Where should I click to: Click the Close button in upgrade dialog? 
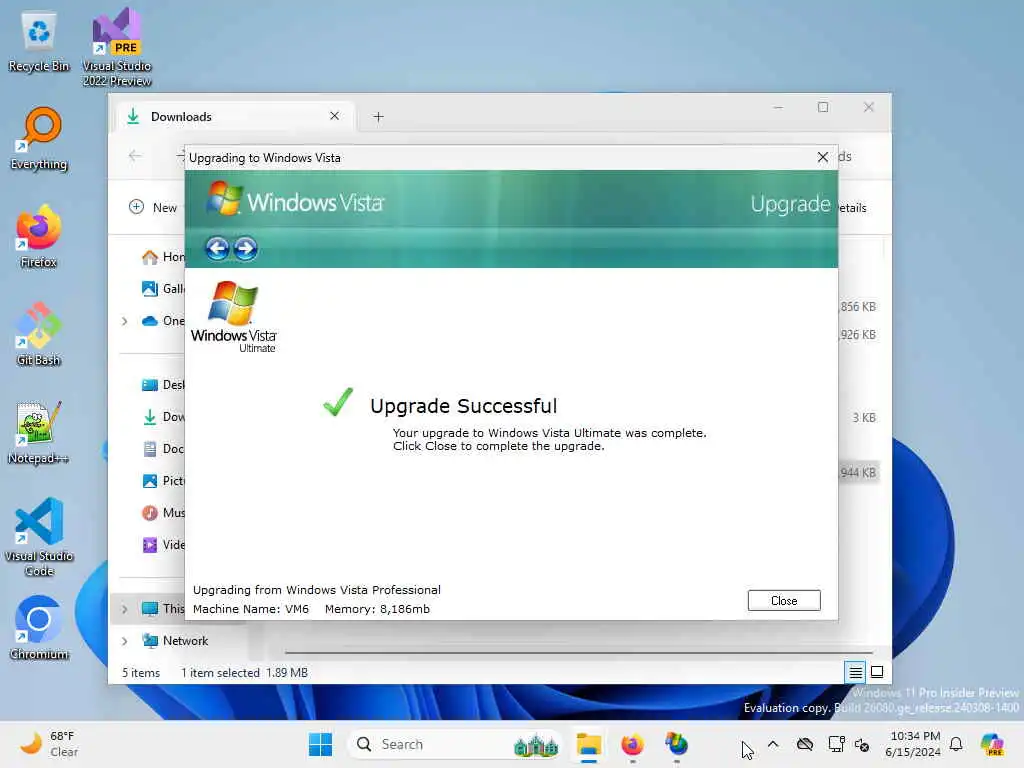(x=784, y=600)
